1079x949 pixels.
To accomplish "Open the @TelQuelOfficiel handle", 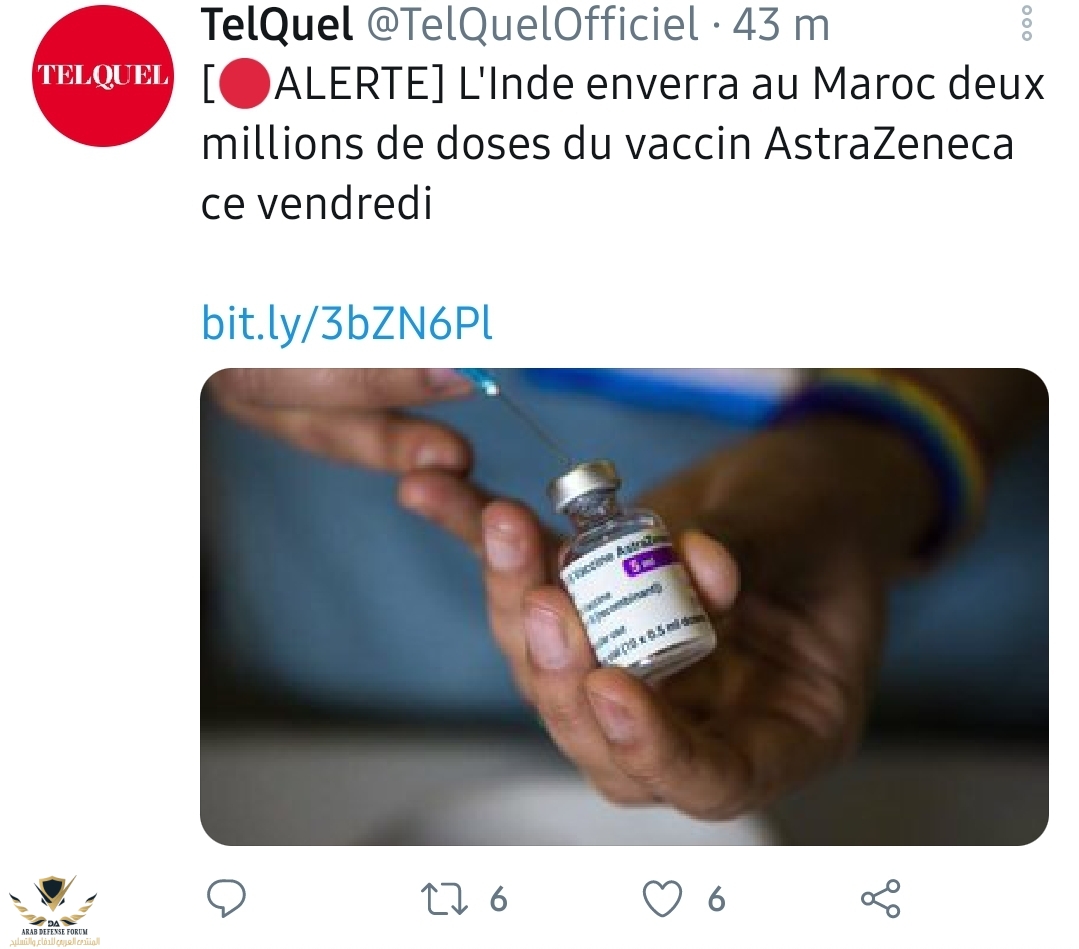I will [x=532, y=24].
